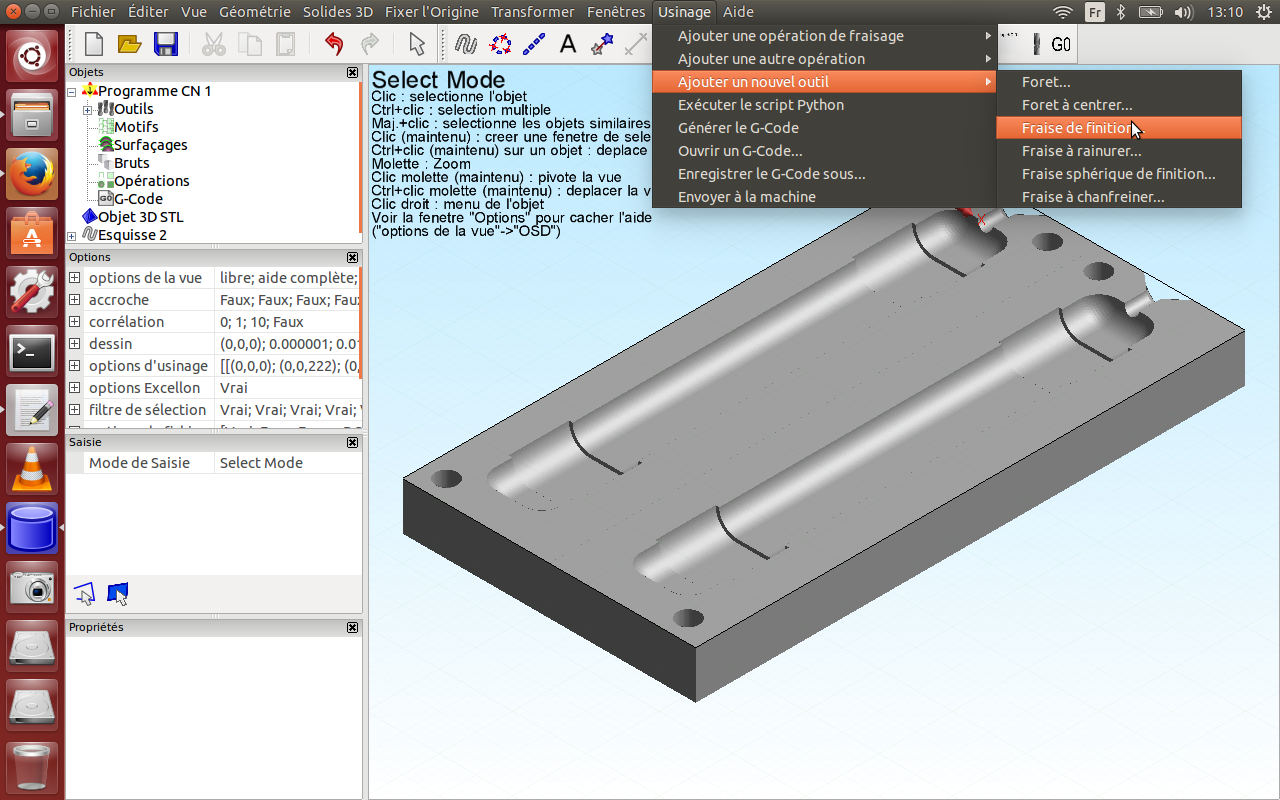Choose Fraise à rainurer from submenu
The image size is (1280, 800).
click(1081, 151)
